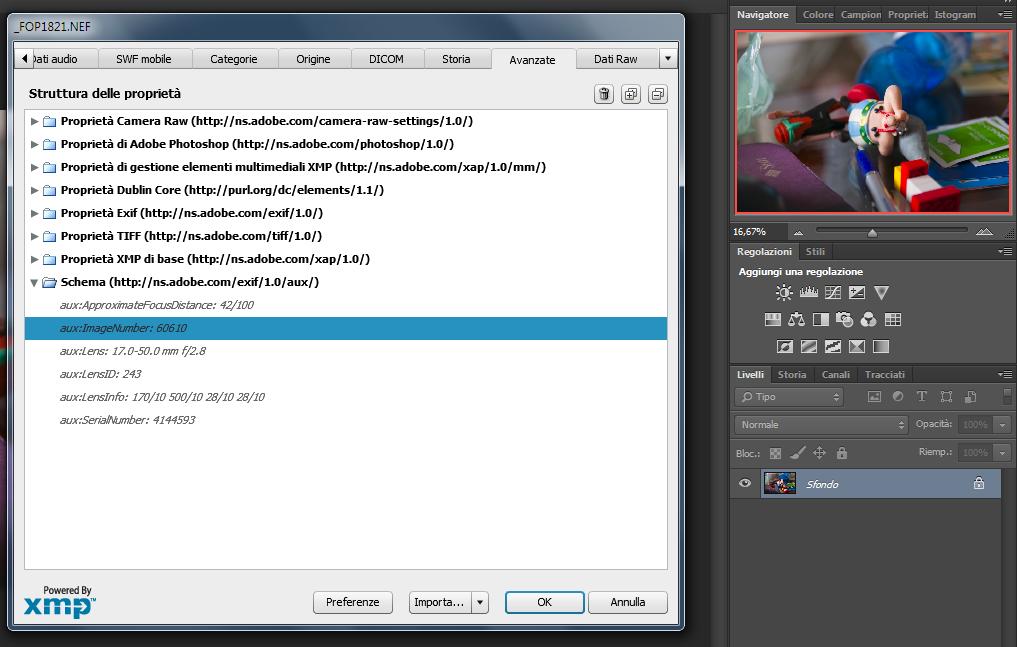Add a Channel Mixer adjustment
This screenshot has width=1017, height=647.
coord(868,320)
